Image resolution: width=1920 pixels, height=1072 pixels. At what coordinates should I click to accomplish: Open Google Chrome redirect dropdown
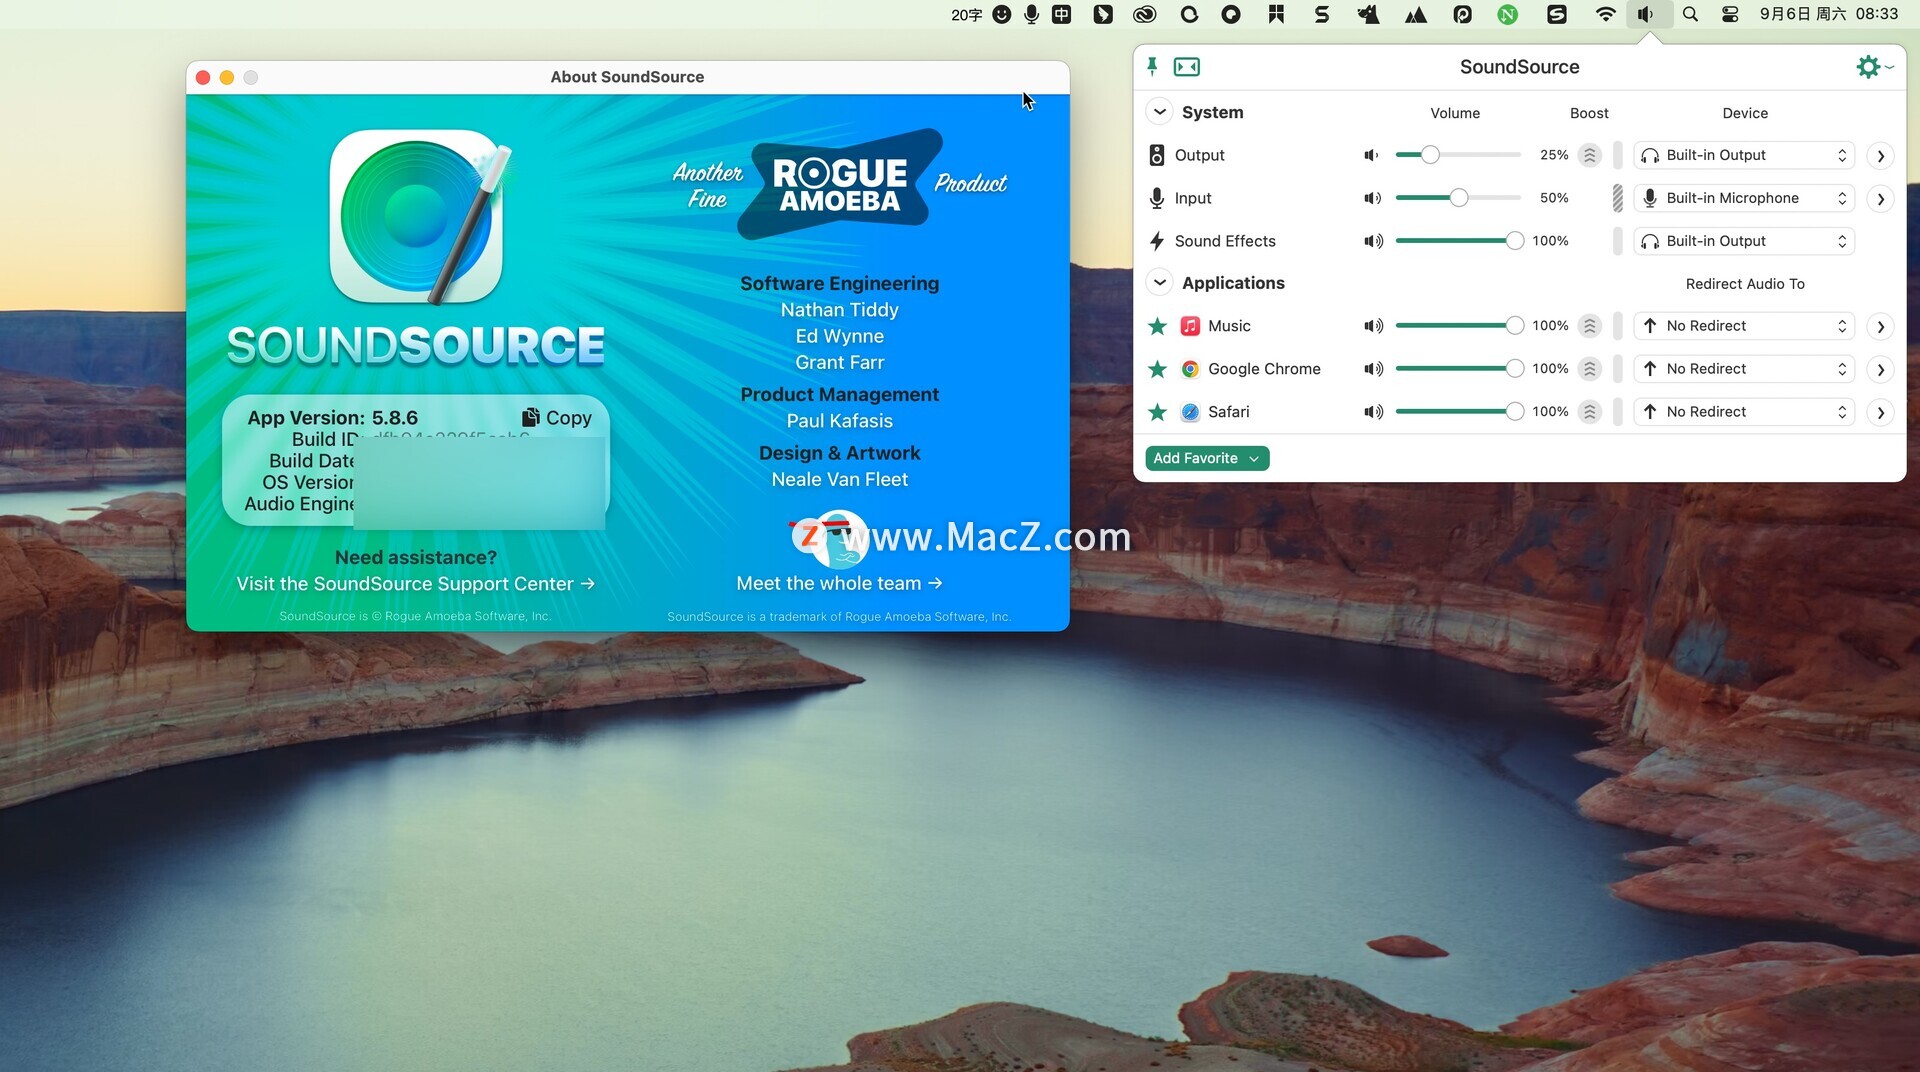click(1744, 369)
